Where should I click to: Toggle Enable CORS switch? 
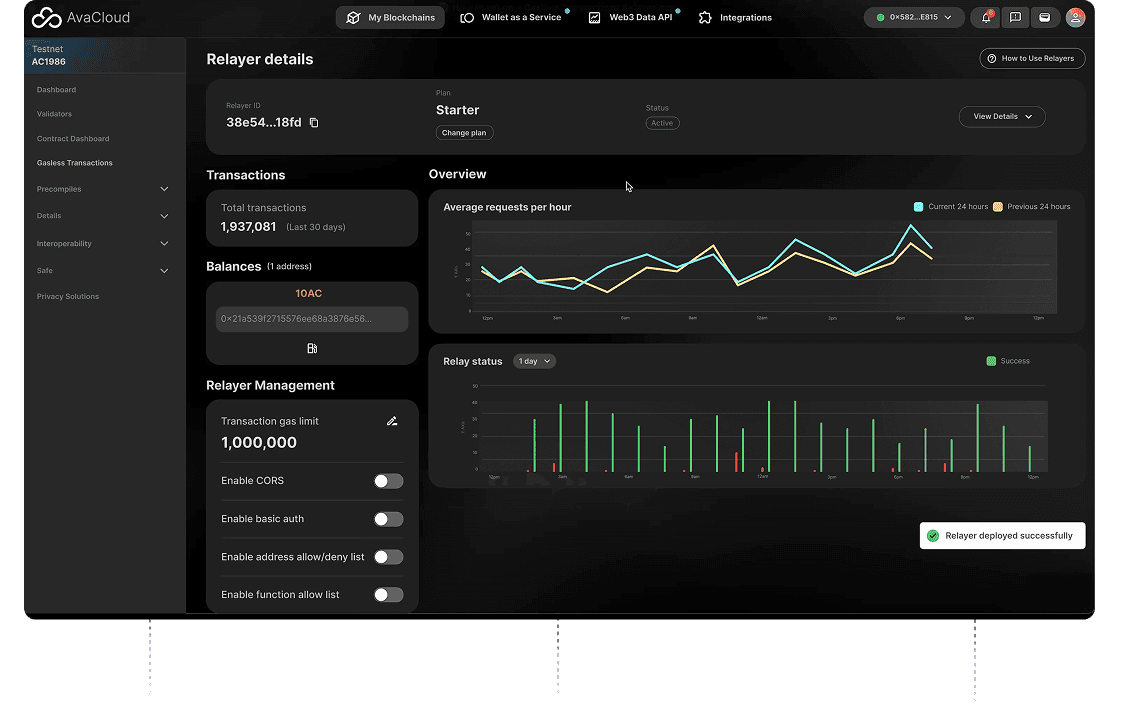click(388, 481)
